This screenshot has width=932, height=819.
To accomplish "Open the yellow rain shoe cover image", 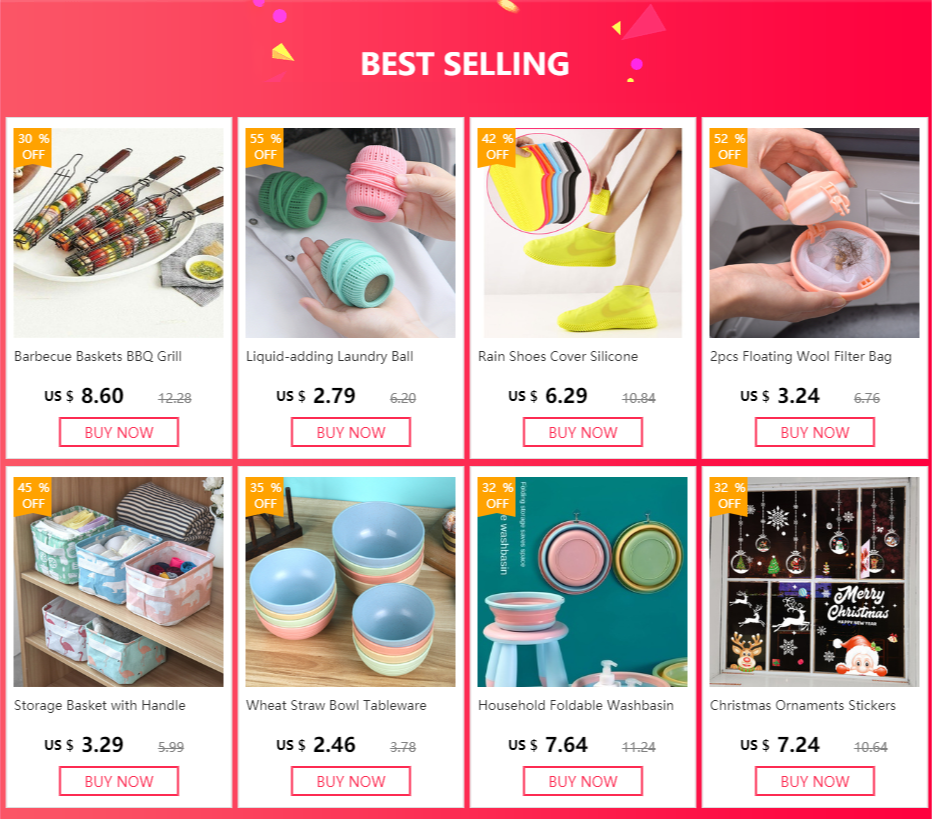I will point(582,233).
